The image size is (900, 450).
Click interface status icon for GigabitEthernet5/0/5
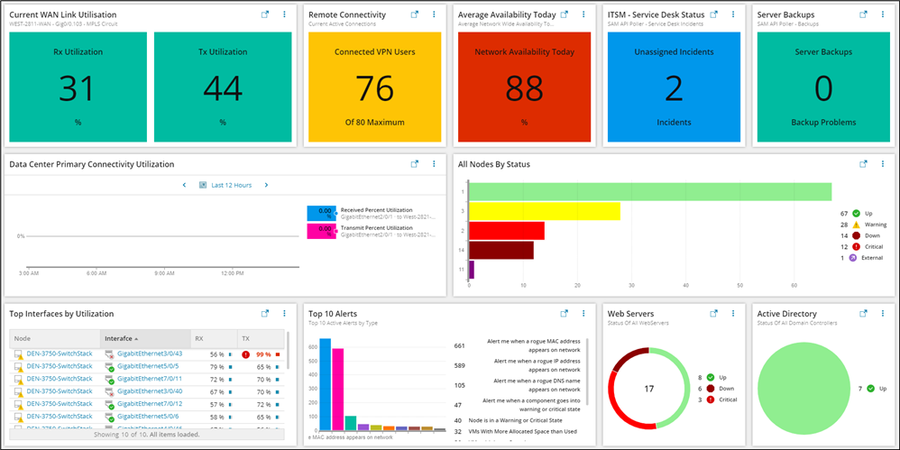click(x=110, y=367)
